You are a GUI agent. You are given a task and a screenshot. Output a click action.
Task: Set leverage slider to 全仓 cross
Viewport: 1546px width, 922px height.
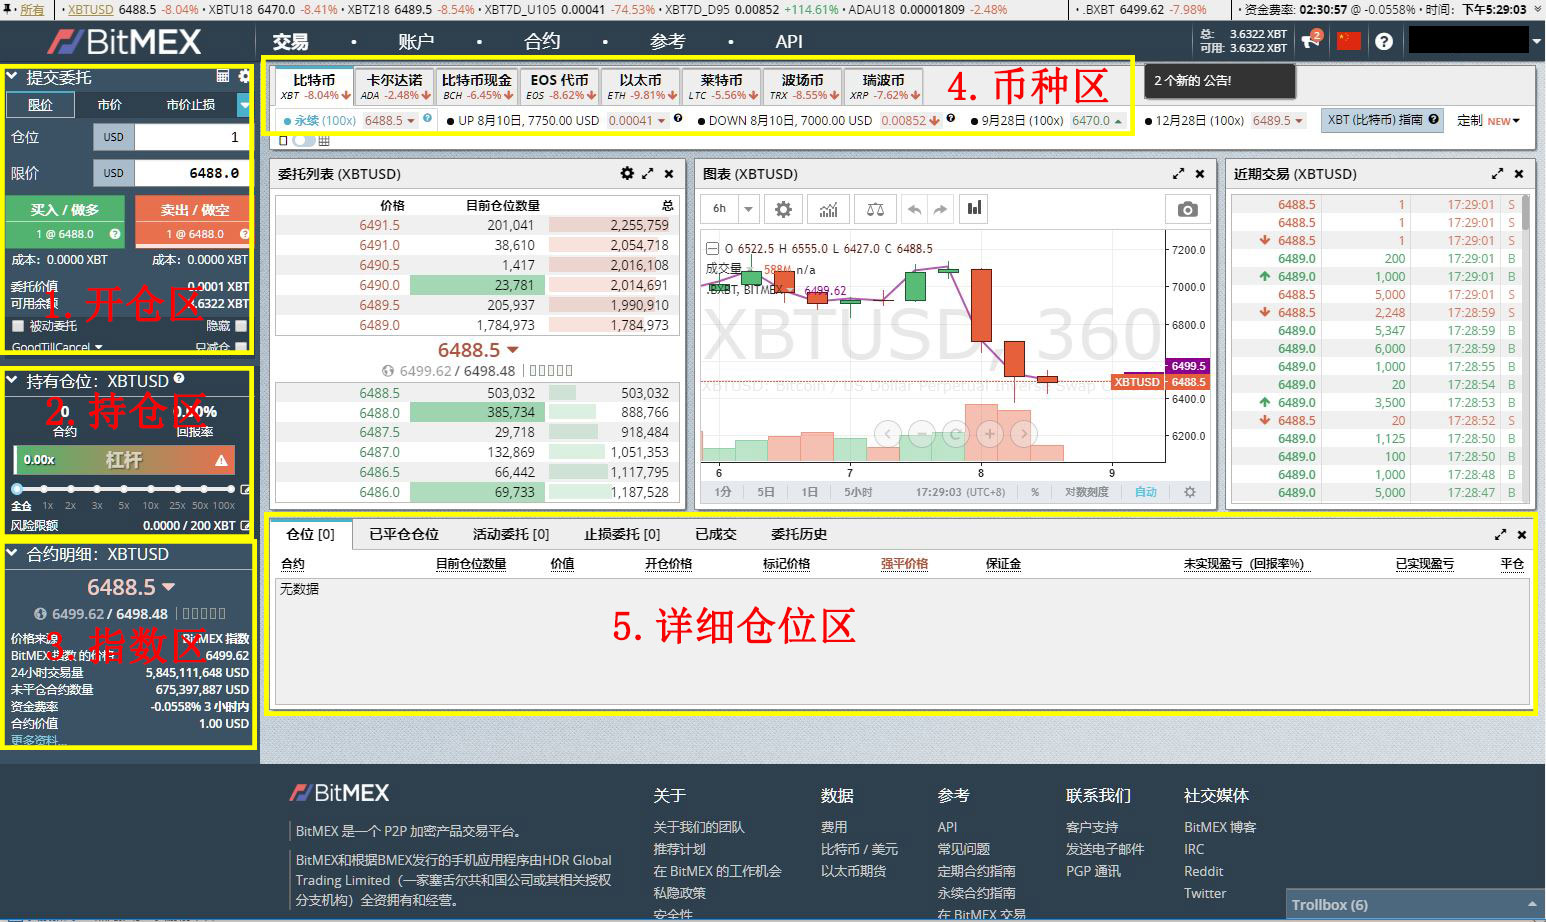17,489
